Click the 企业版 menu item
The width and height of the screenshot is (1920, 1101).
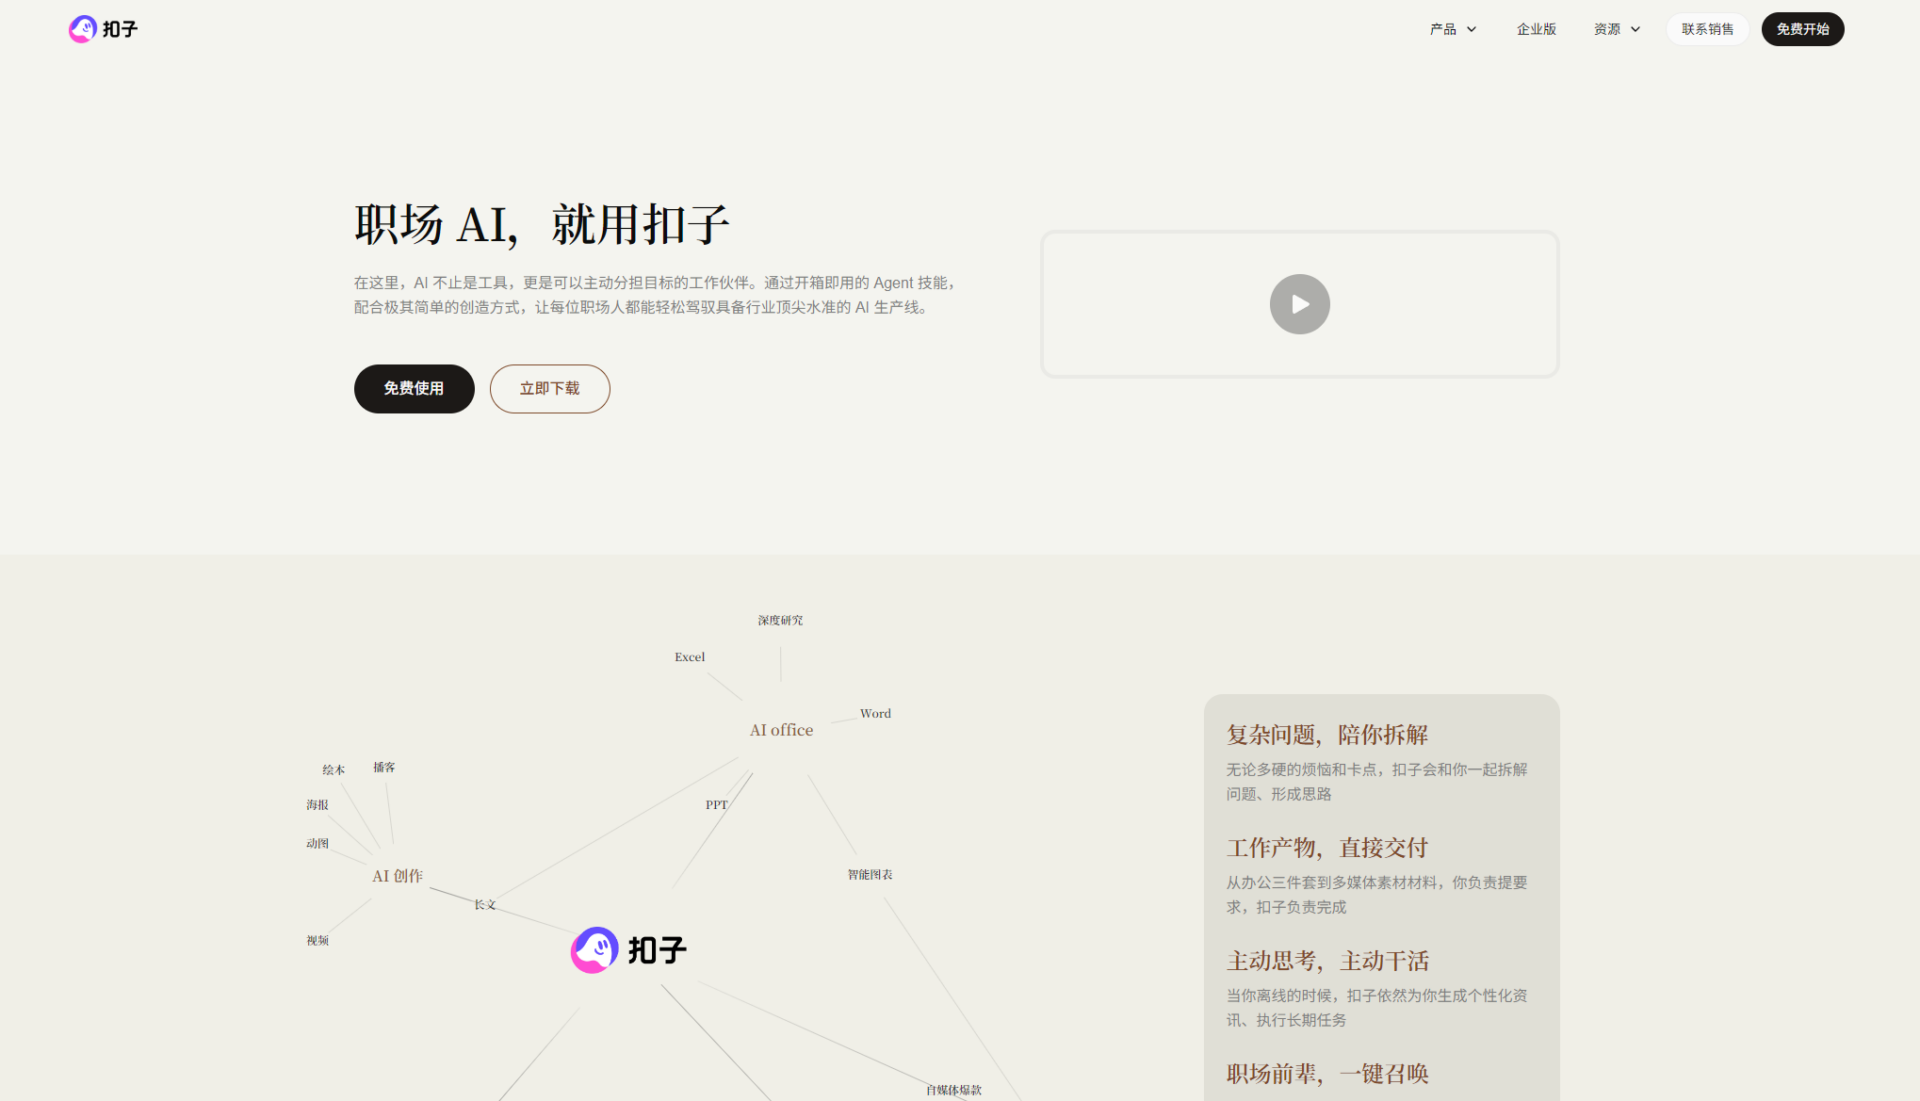click(x=1536, y=29)
